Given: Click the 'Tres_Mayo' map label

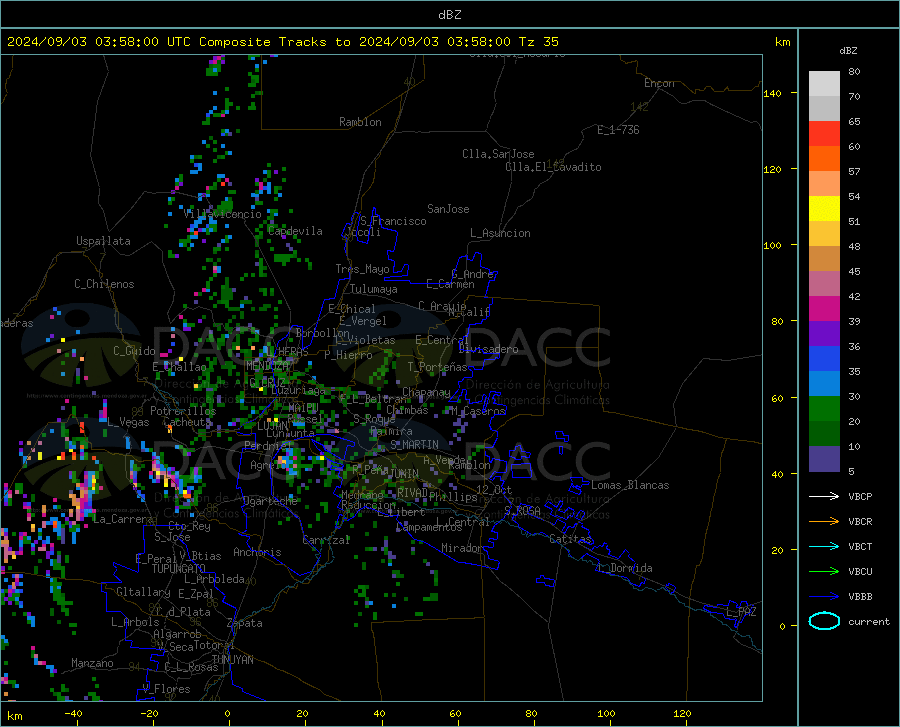Looking at the screenshot, I should (362, 269).
